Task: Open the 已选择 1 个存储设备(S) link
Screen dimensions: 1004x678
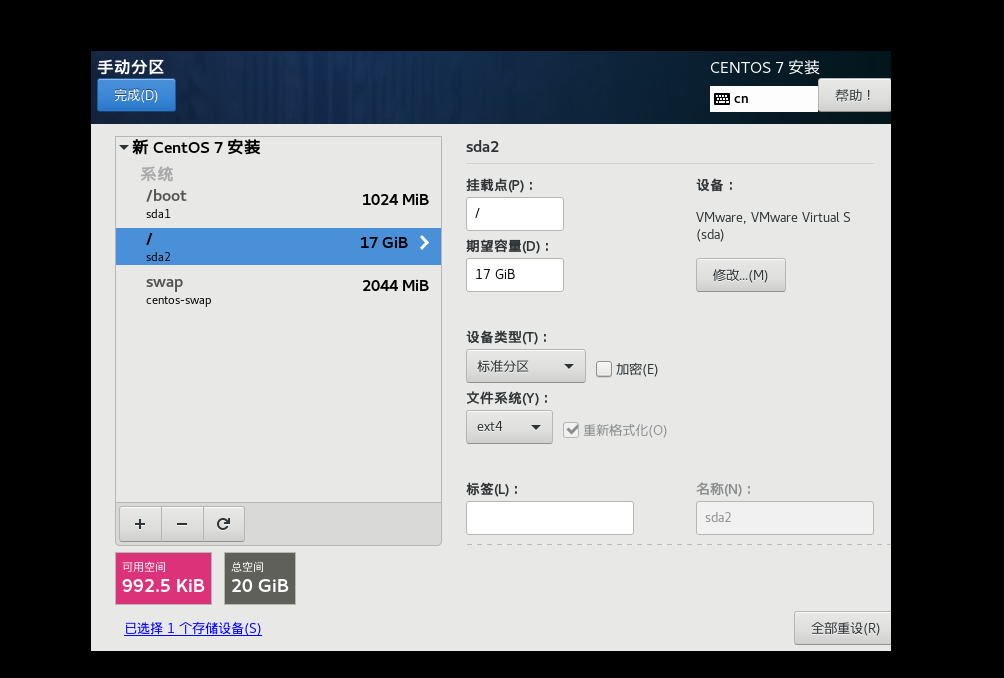Action: (x=193, y=629)
